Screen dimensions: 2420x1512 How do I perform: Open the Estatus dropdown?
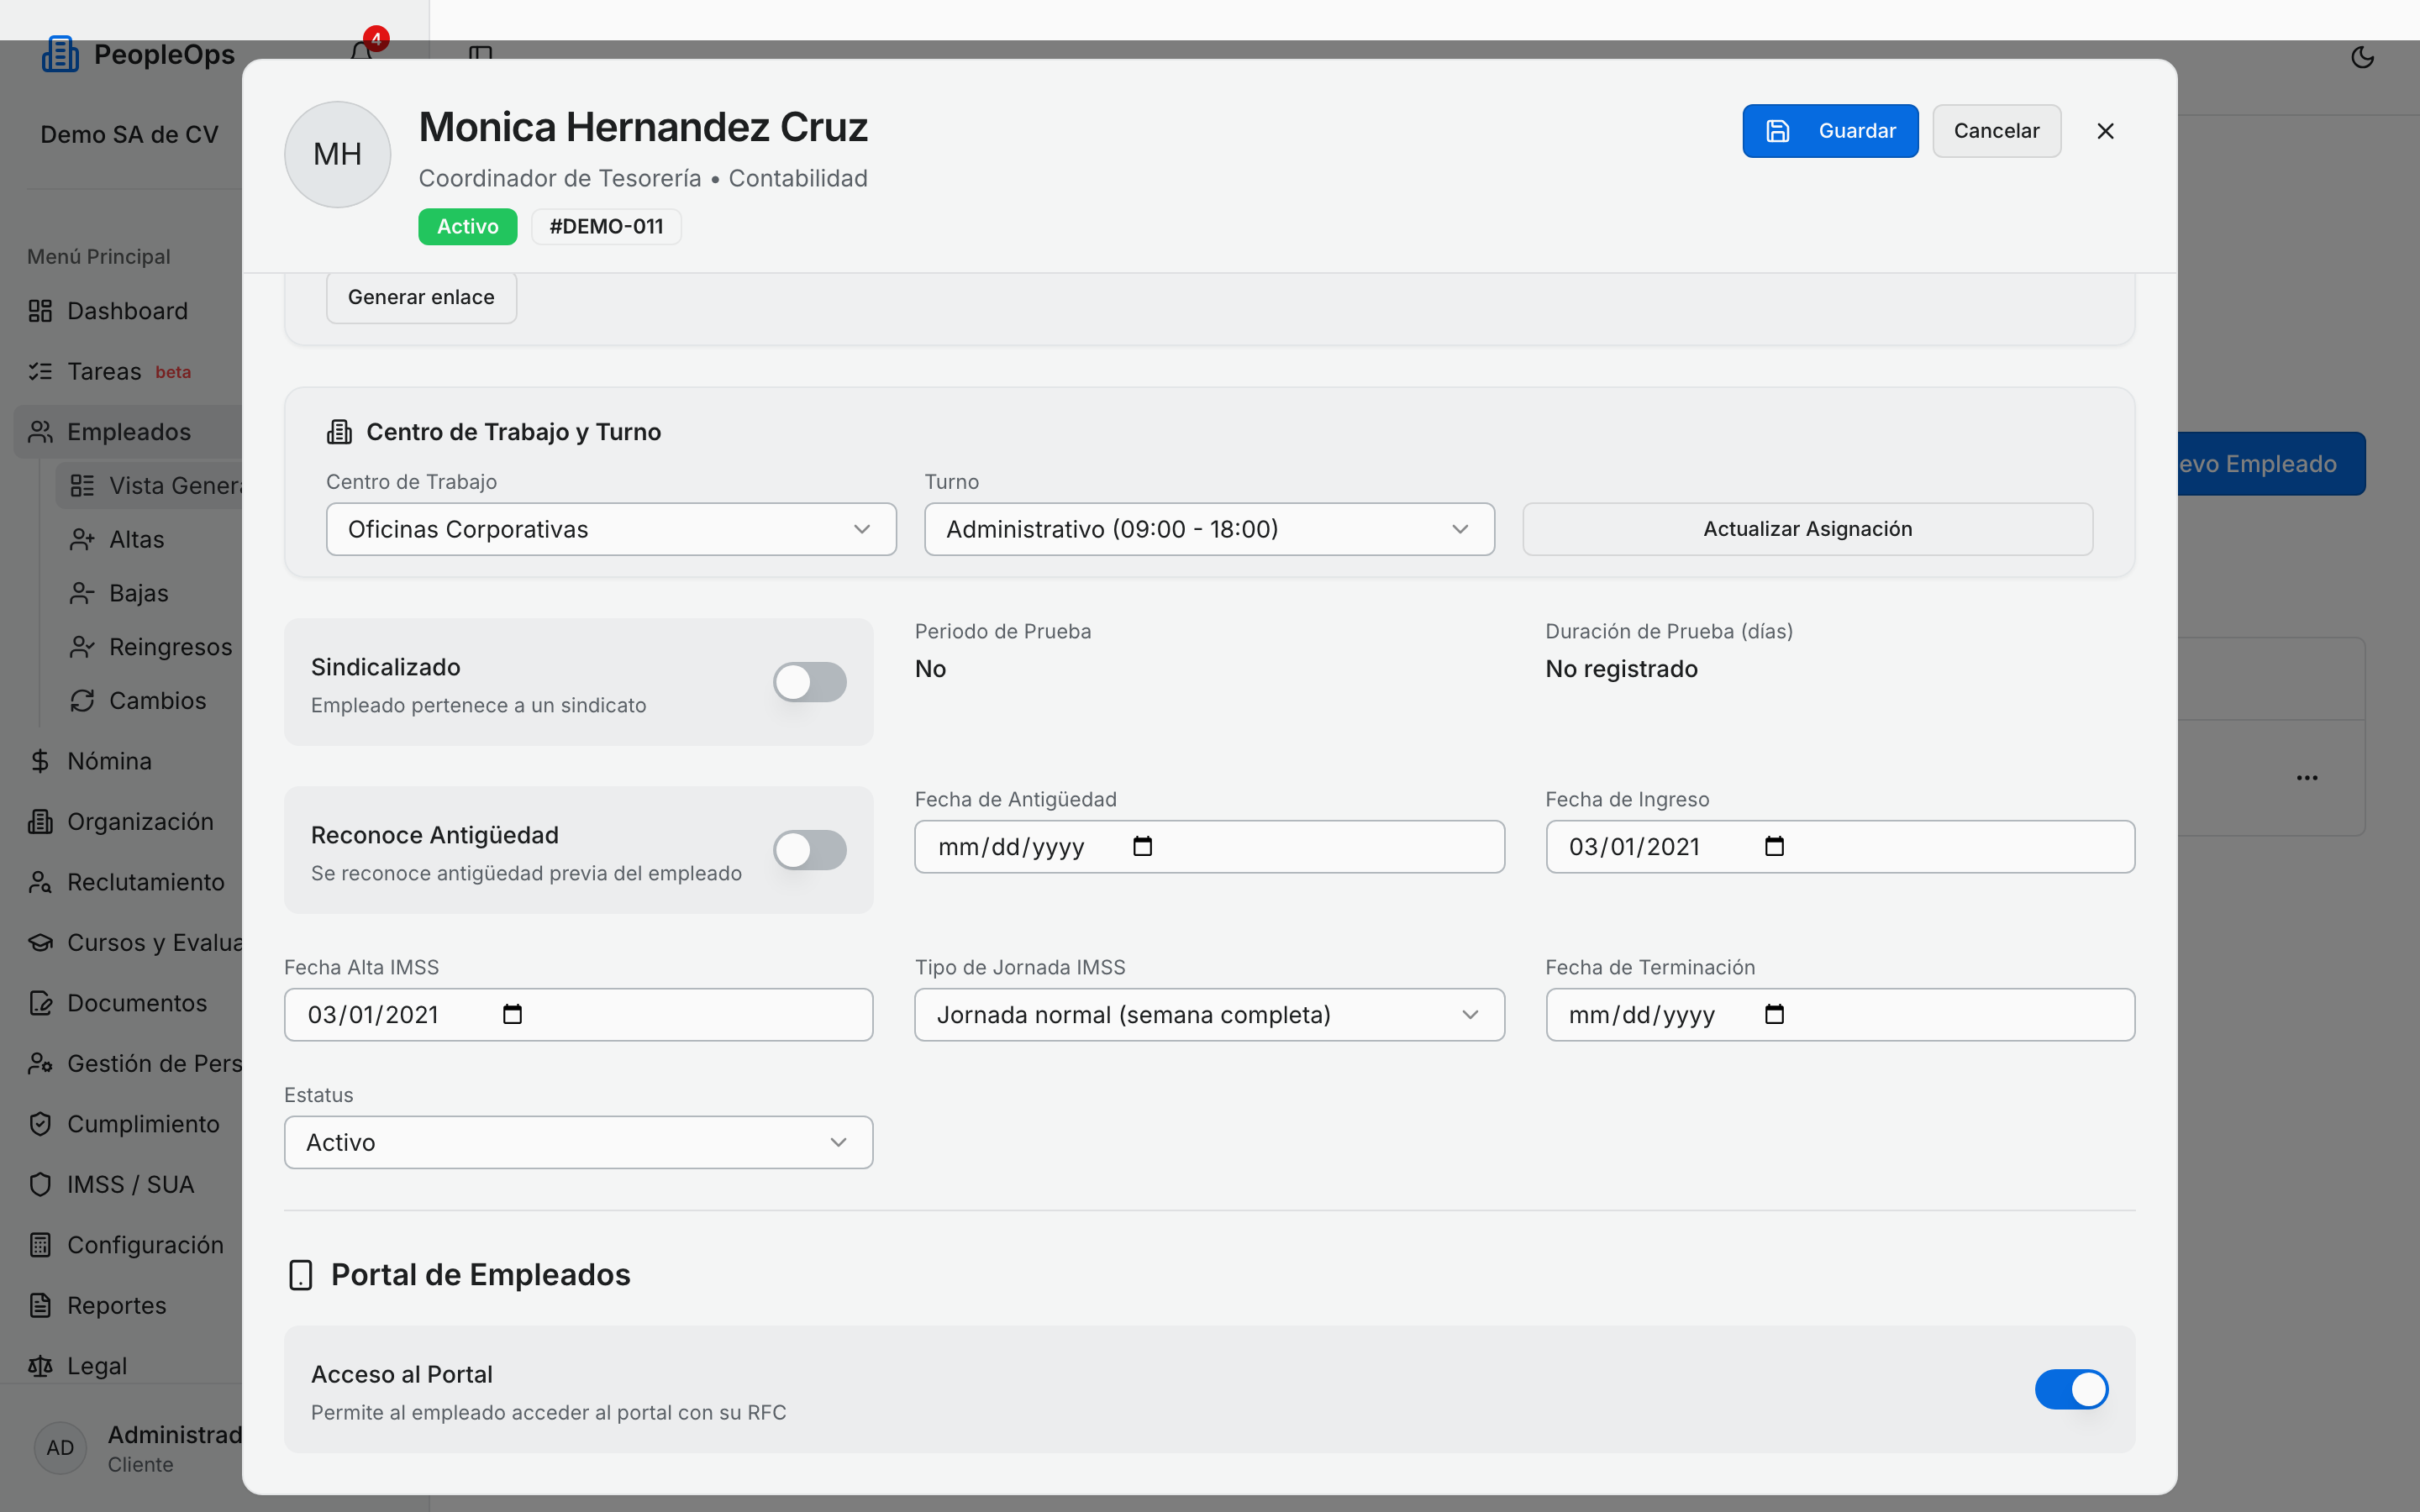(578, 1142)
